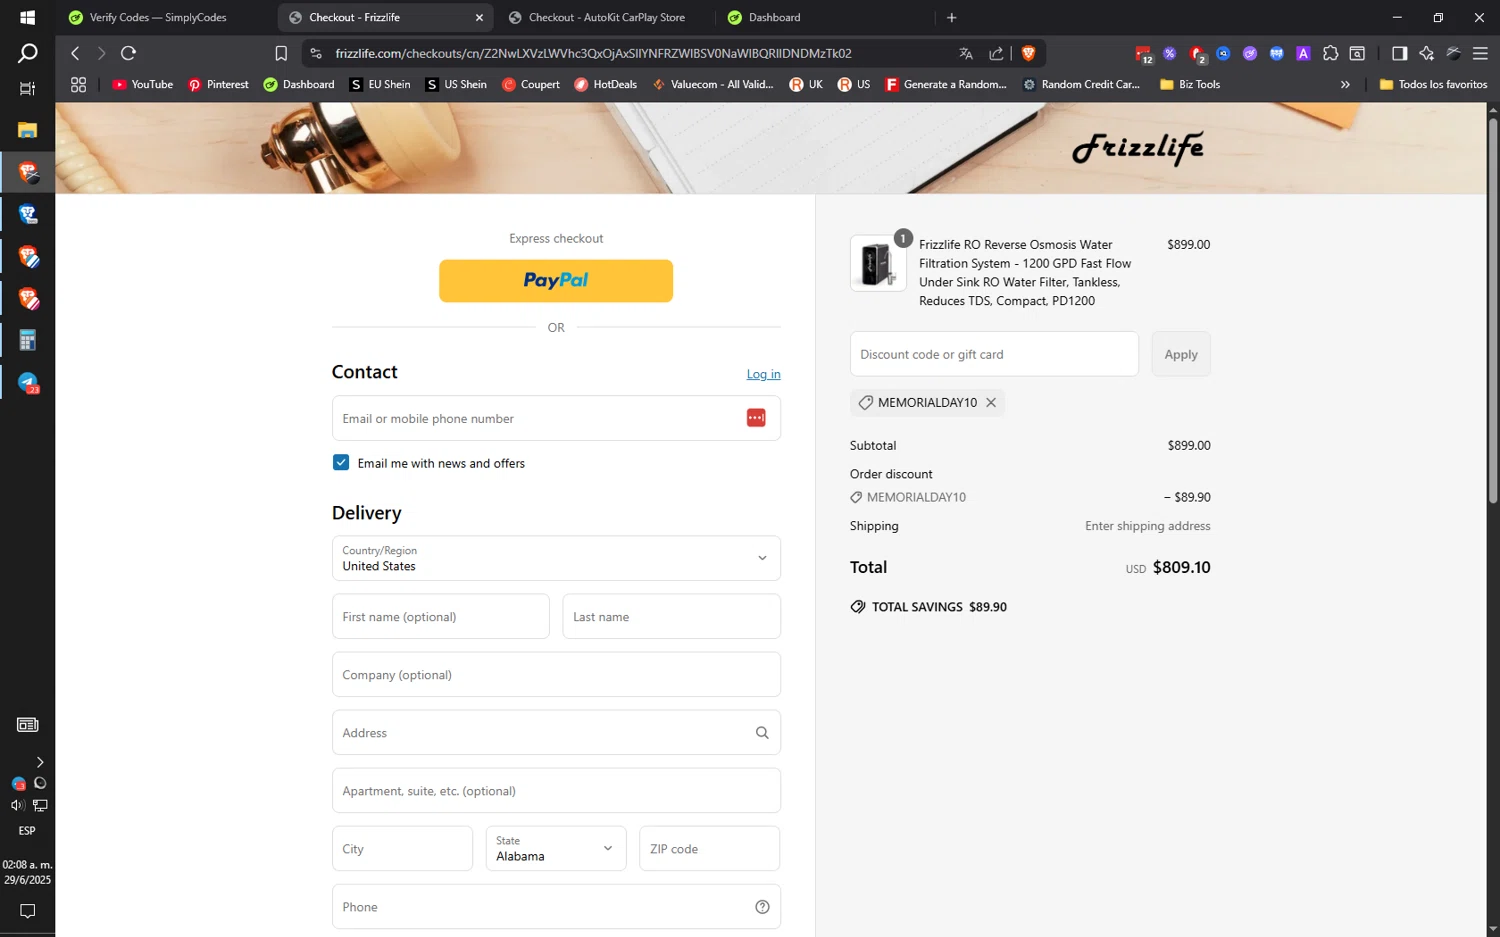Open a new browser tab
1500x937 pixels.
951,17
